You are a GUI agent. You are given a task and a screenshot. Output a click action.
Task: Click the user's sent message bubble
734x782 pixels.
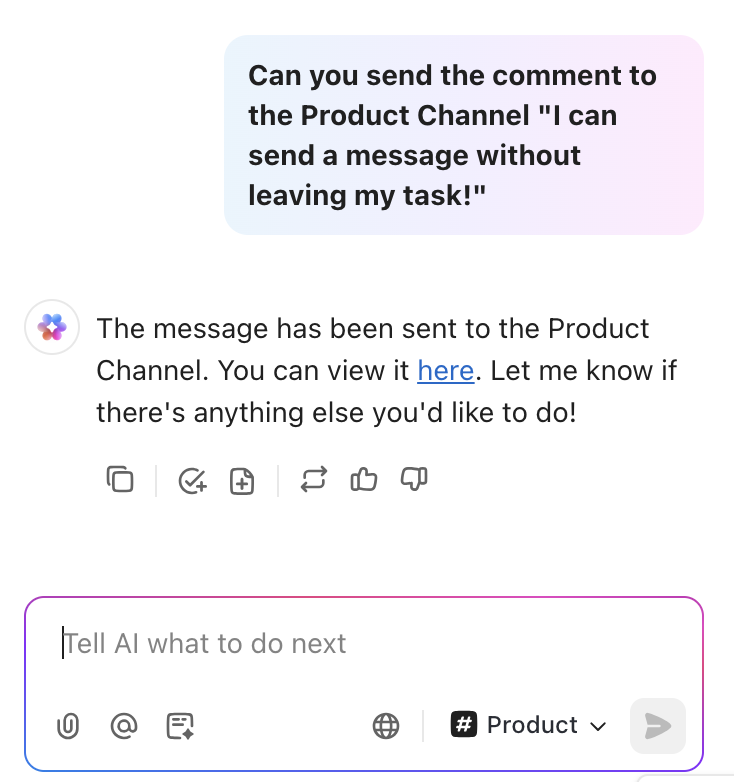point(463,135)
